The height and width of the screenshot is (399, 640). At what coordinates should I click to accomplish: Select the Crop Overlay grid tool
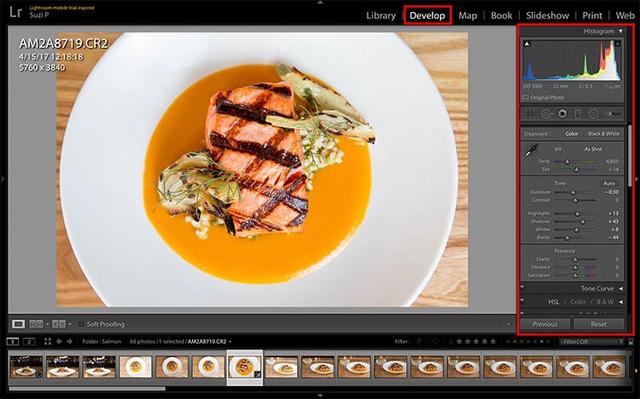(531, 114)
